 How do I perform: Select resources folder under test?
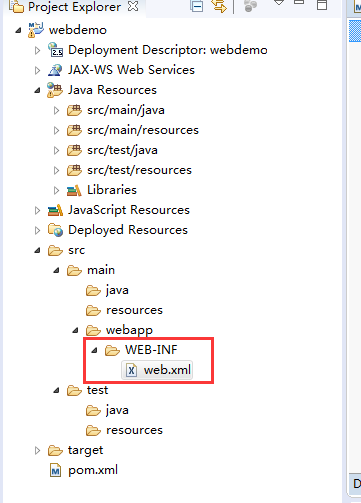click(134, 430)
